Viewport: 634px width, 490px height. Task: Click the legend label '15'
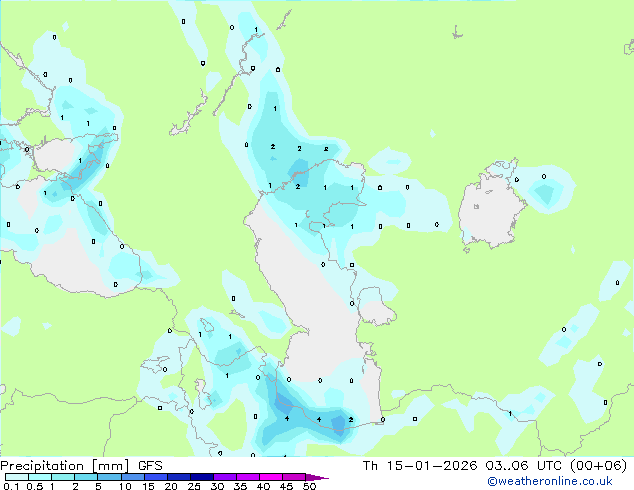pos(148,486)
